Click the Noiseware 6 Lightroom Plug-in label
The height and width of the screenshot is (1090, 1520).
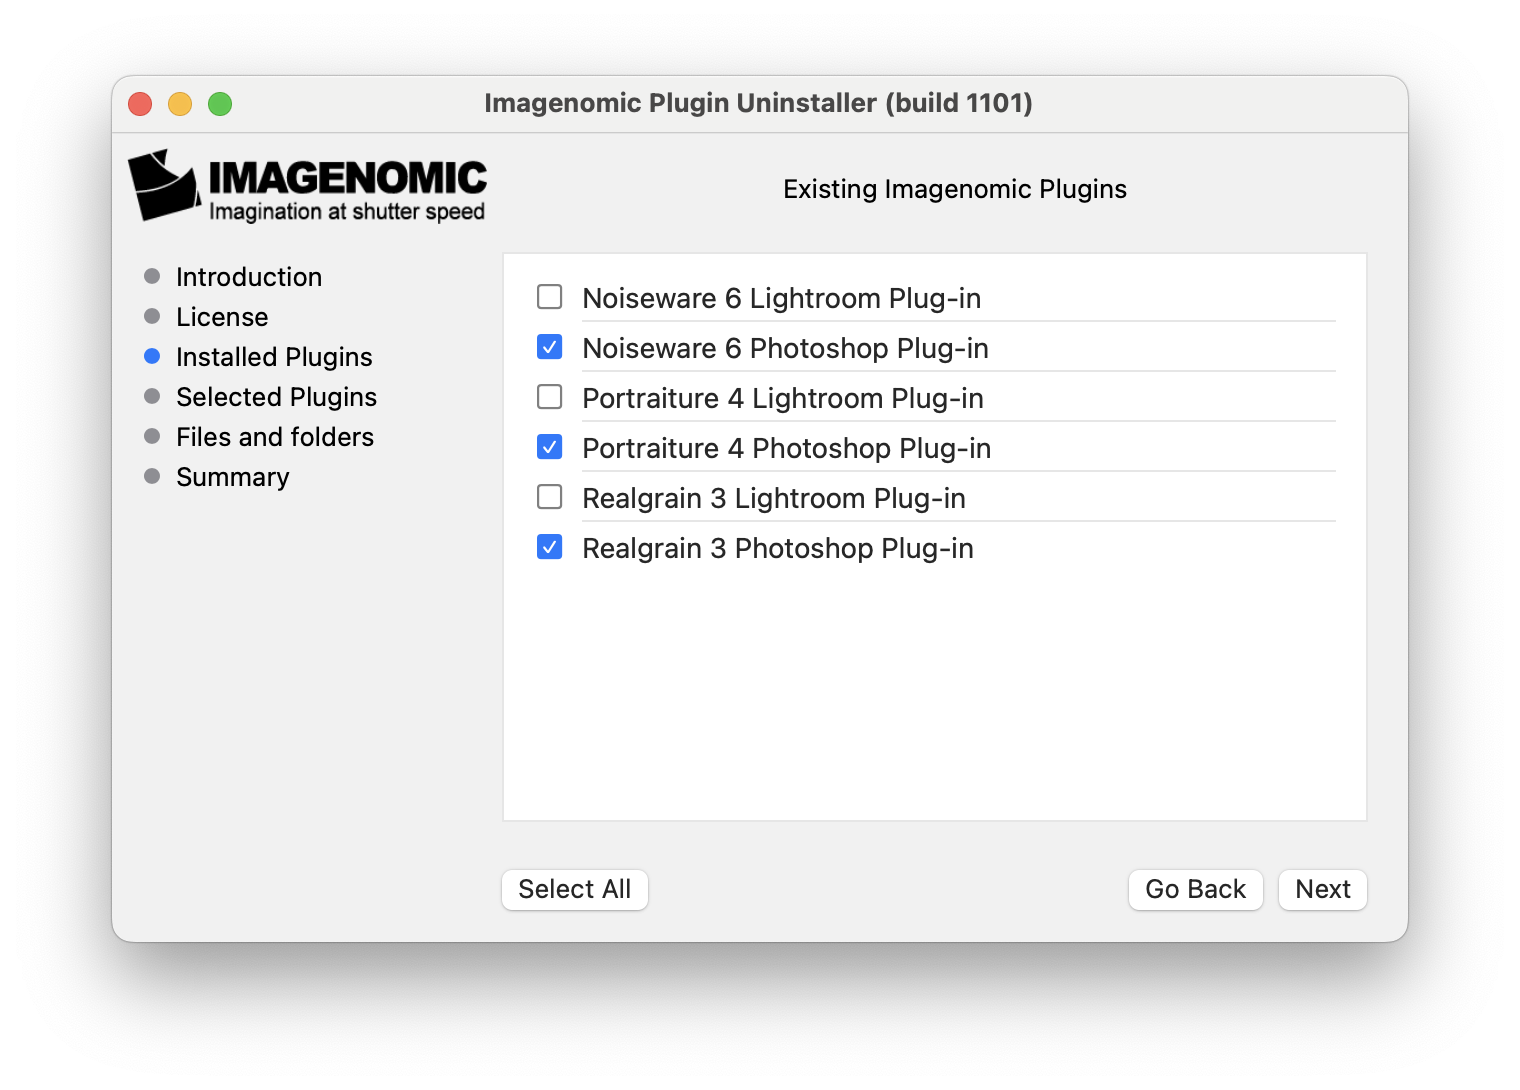781,298
